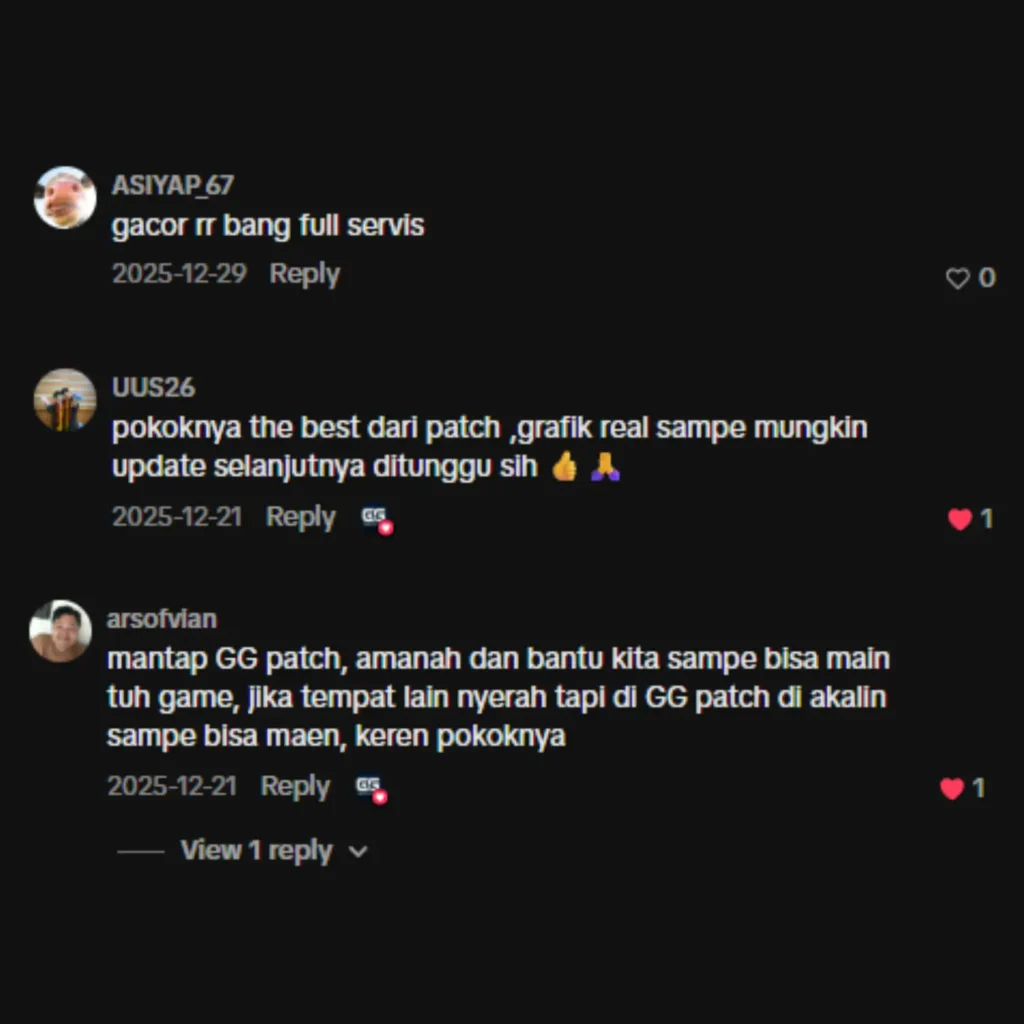Open the arsofvian username link

coord(161,619)
